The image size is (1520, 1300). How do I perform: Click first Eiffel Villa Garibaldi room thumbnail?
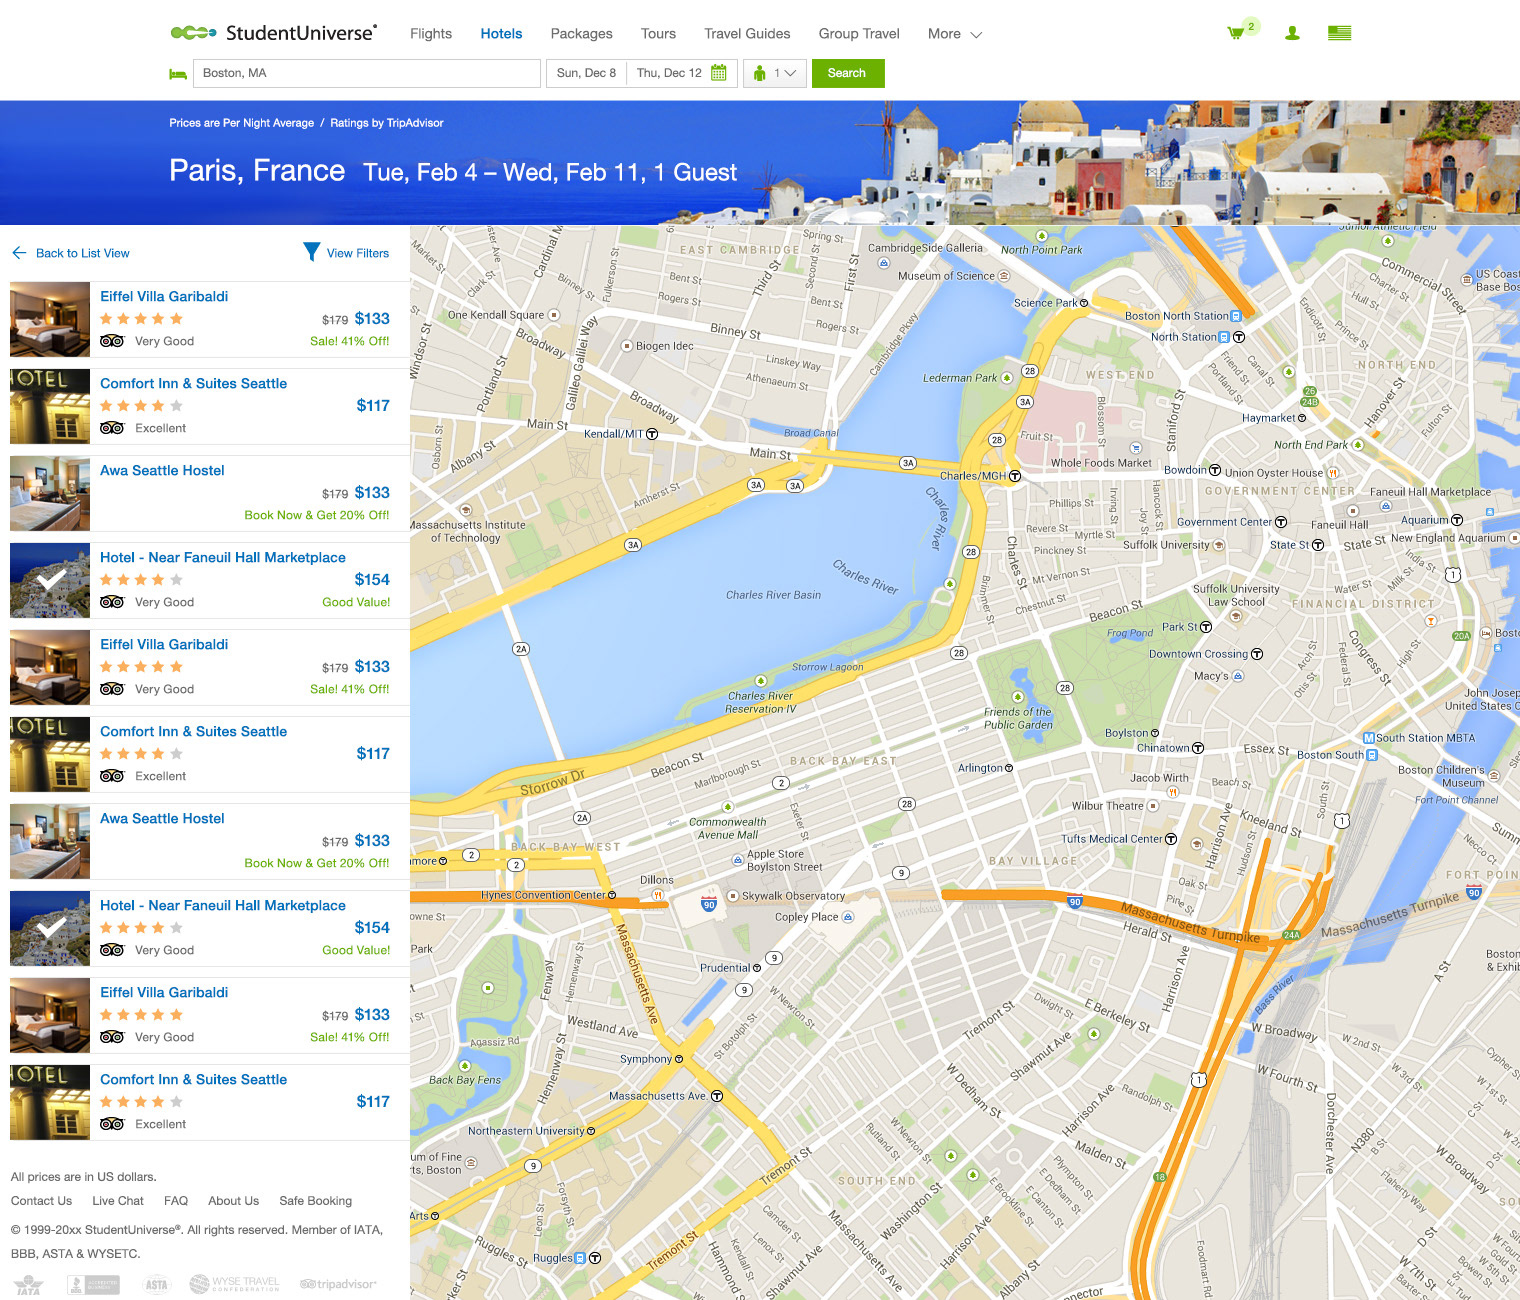pos(50,319)
